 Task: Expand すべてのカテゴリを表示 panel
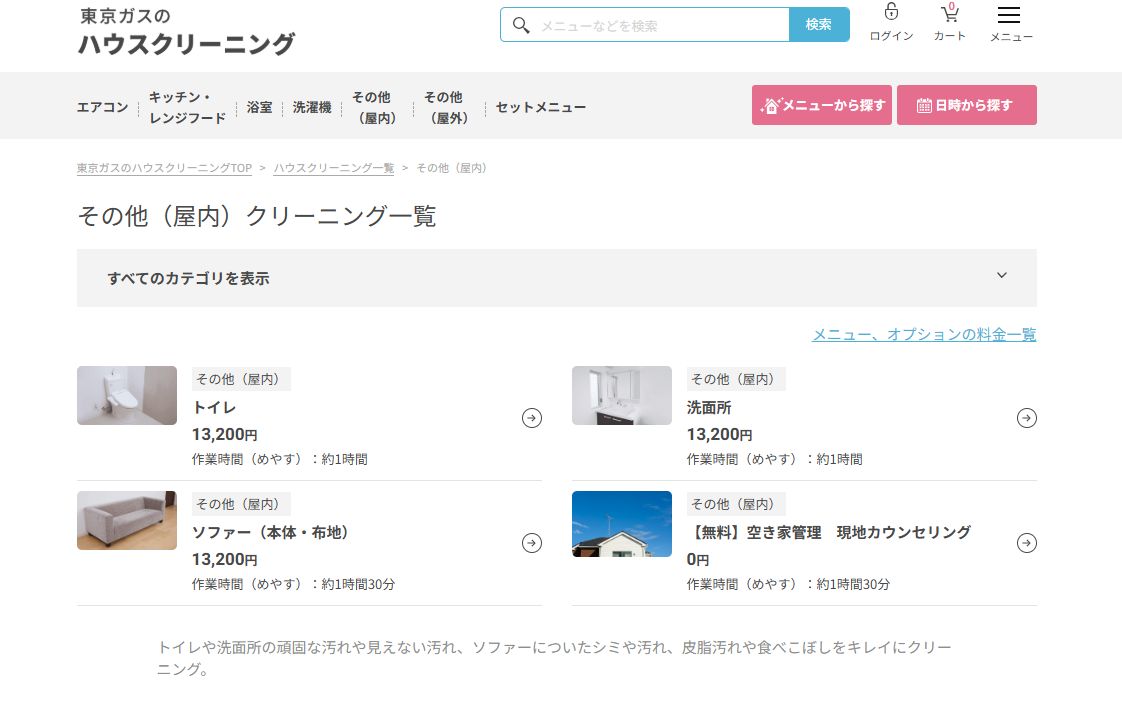(188, 279)
